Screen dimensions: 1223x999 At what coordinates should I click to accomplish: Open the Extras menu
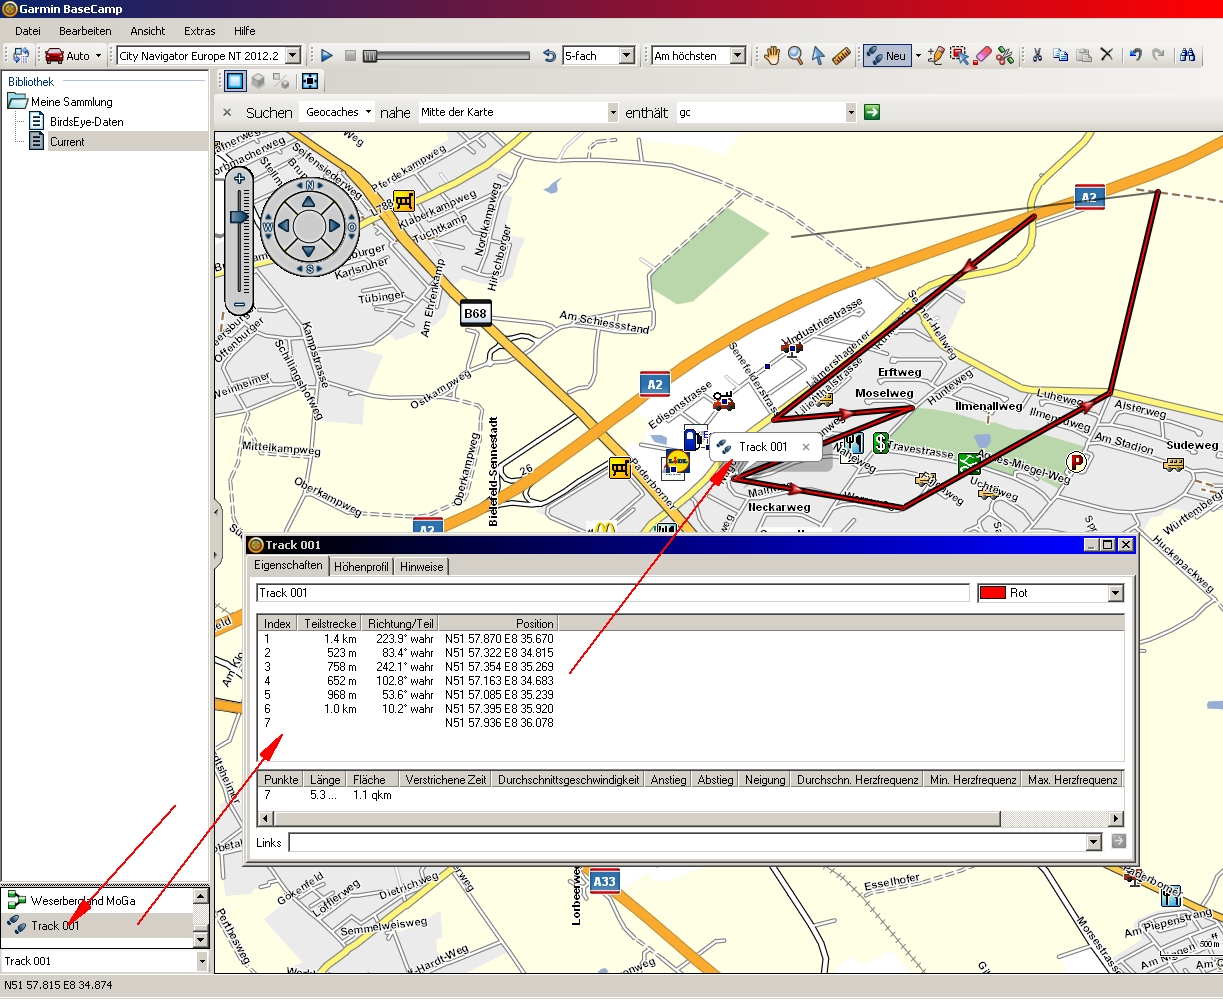click(200, 31)
